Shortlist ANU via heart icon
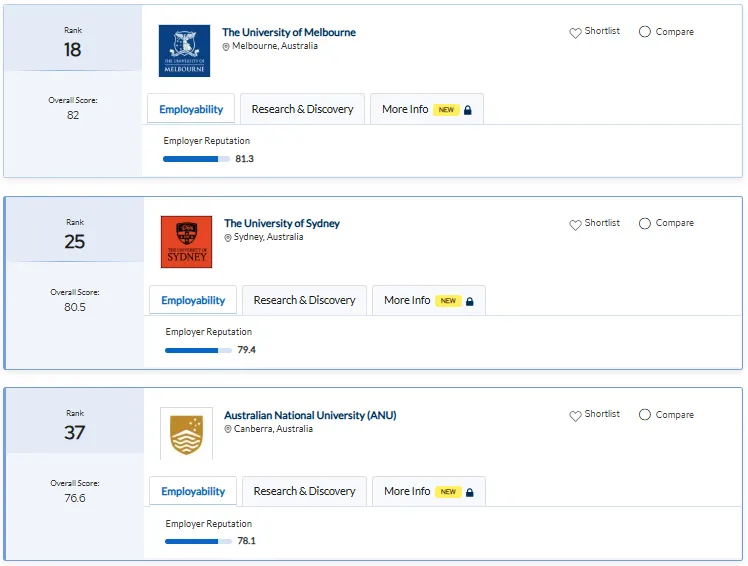The image size is (748, 566). click(x=575, y=416)
